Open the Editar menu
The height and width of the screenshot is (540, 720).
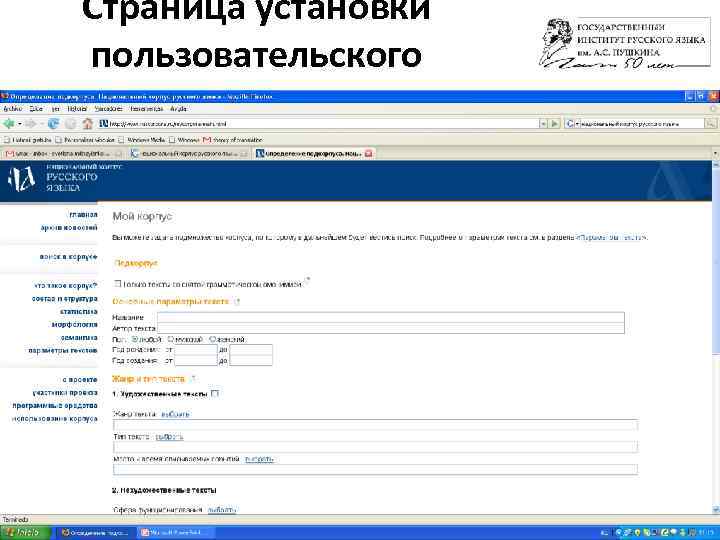(36, 109)
